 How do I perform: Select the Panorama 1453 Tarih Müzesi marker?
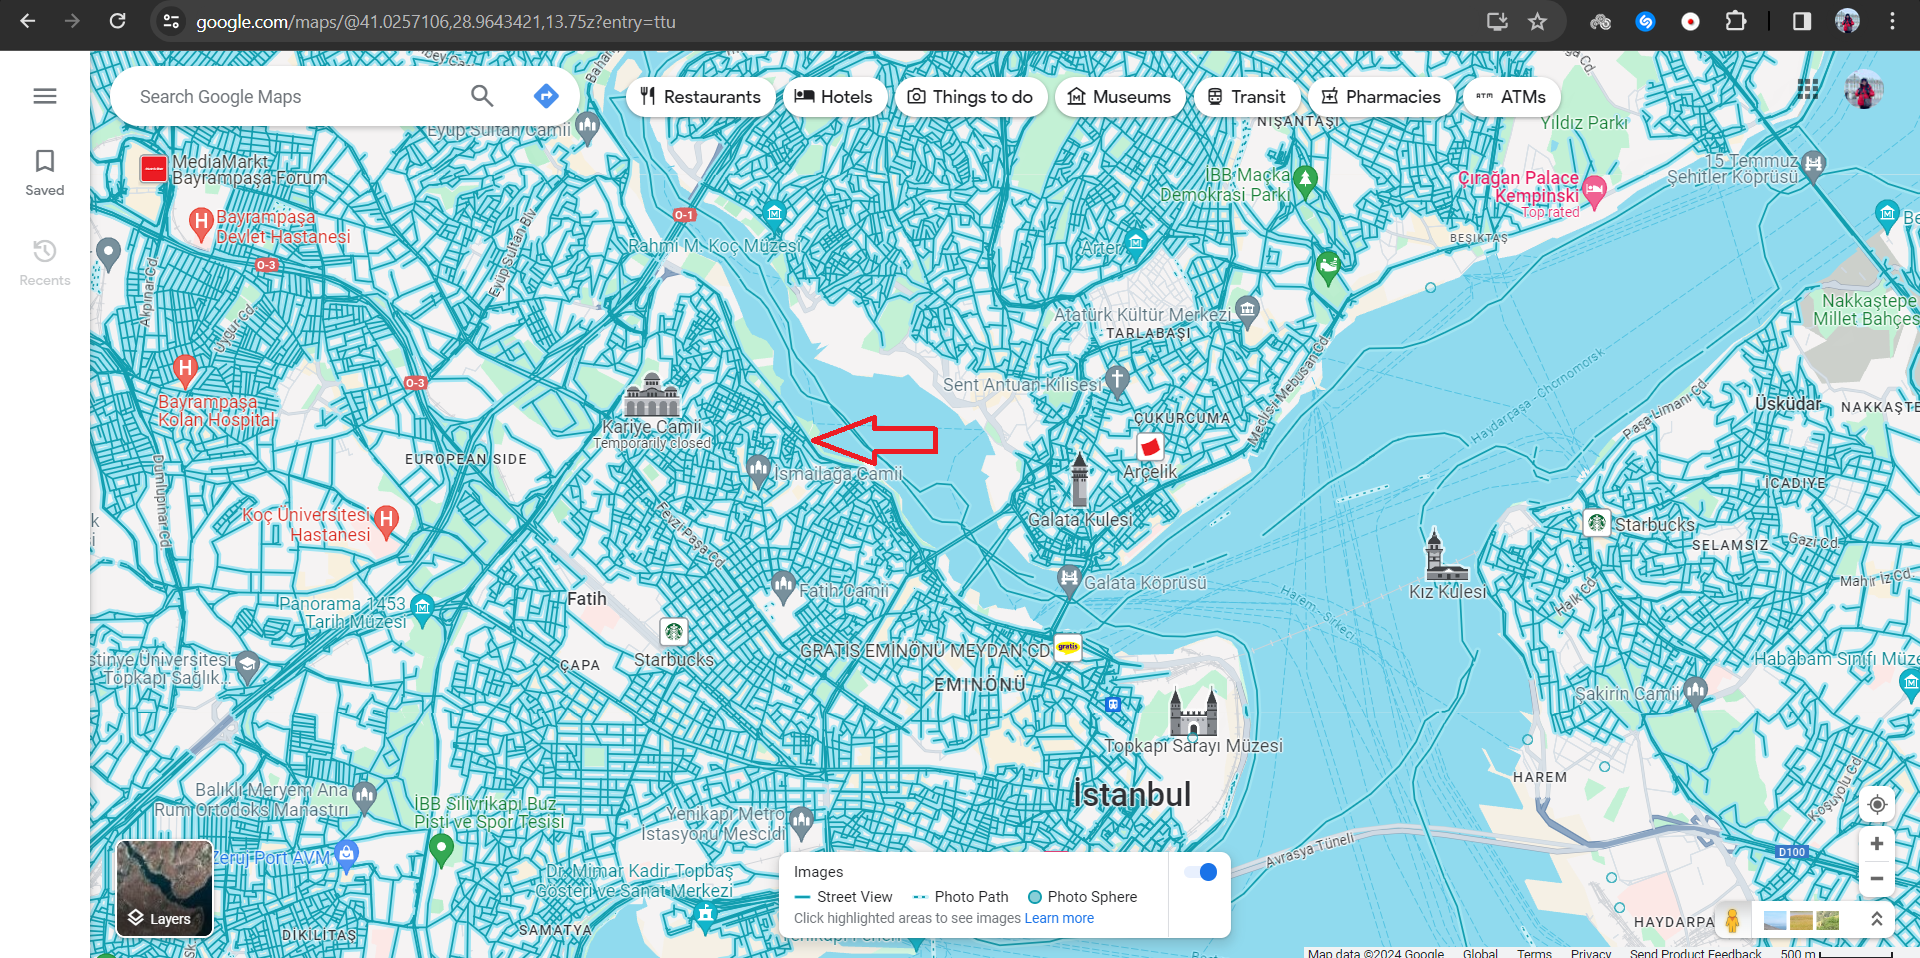(x=422, y=609)
